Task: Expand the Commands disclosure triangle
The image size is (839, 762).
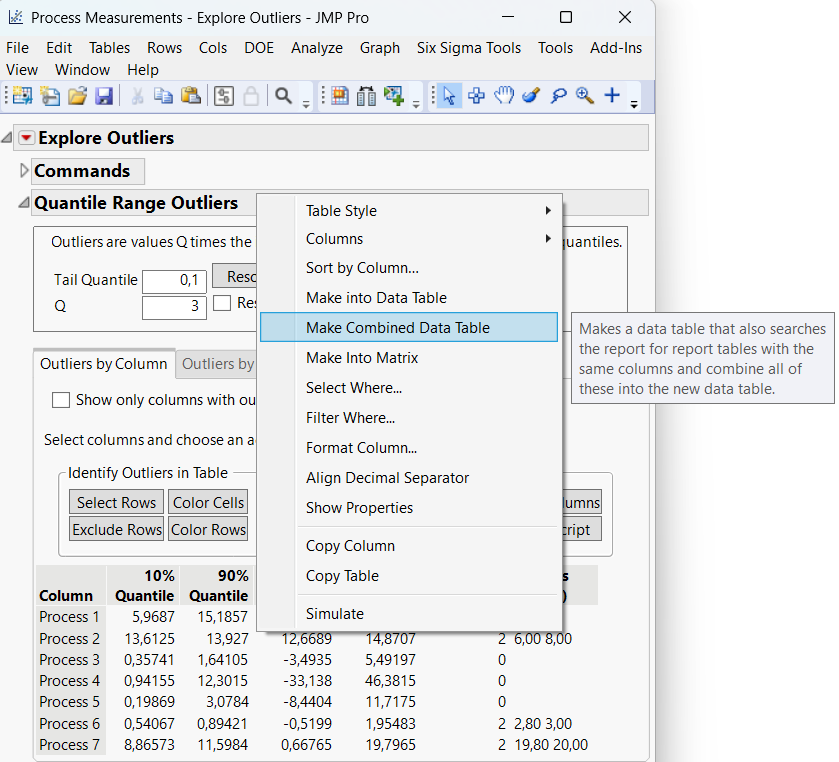Action: (x=23, y=171)
